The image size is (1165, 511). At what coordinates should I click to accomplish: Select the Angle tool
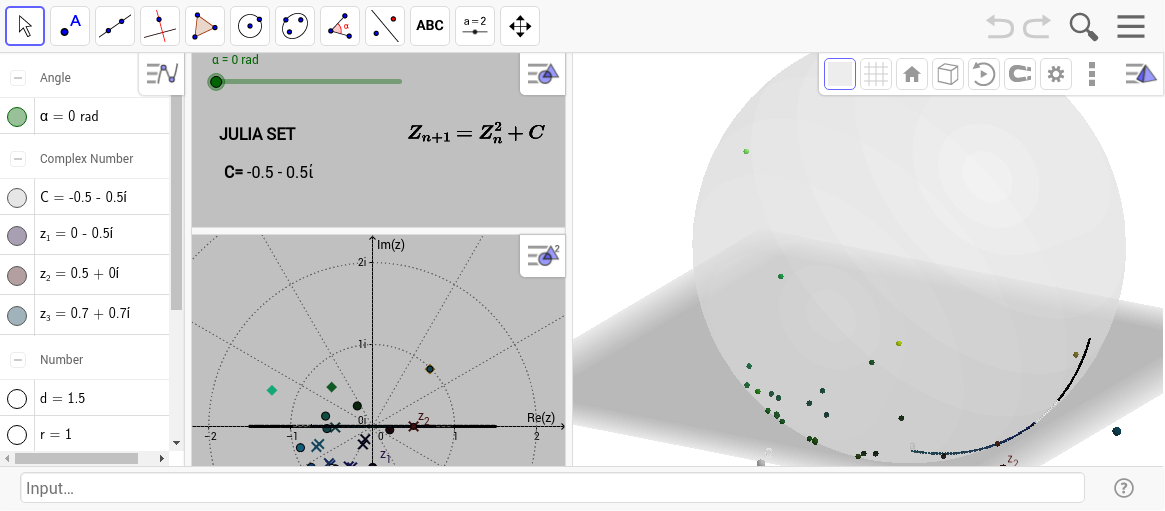tap(340, 26)
